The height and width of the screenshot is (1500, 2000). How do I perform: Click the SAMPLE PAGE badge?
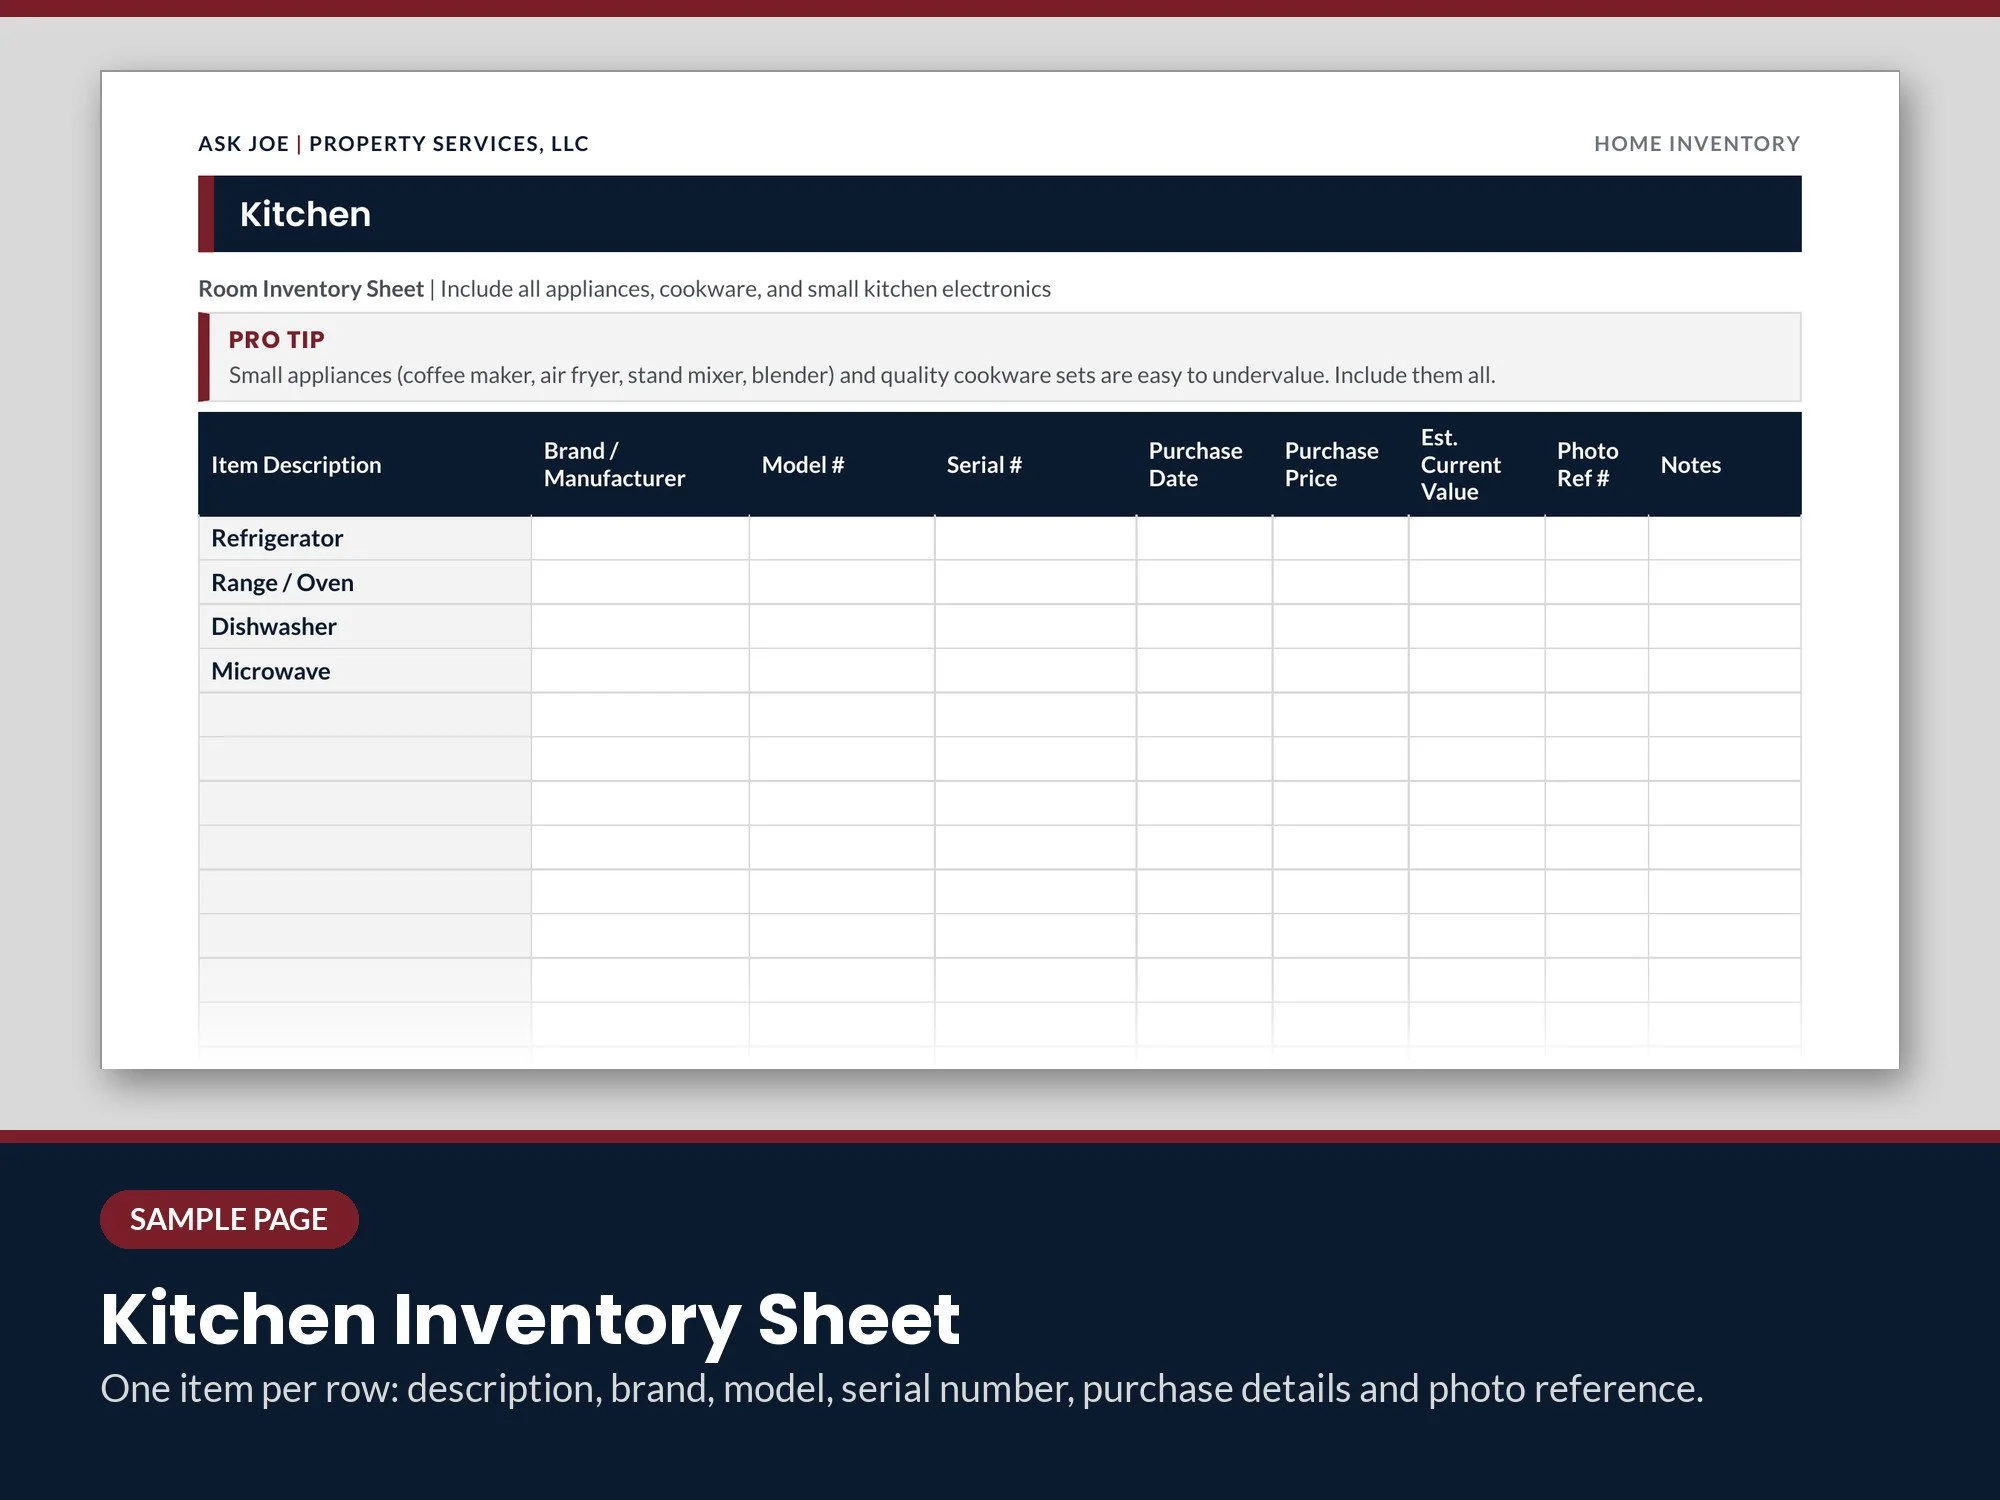click(x=229, y=1219)
